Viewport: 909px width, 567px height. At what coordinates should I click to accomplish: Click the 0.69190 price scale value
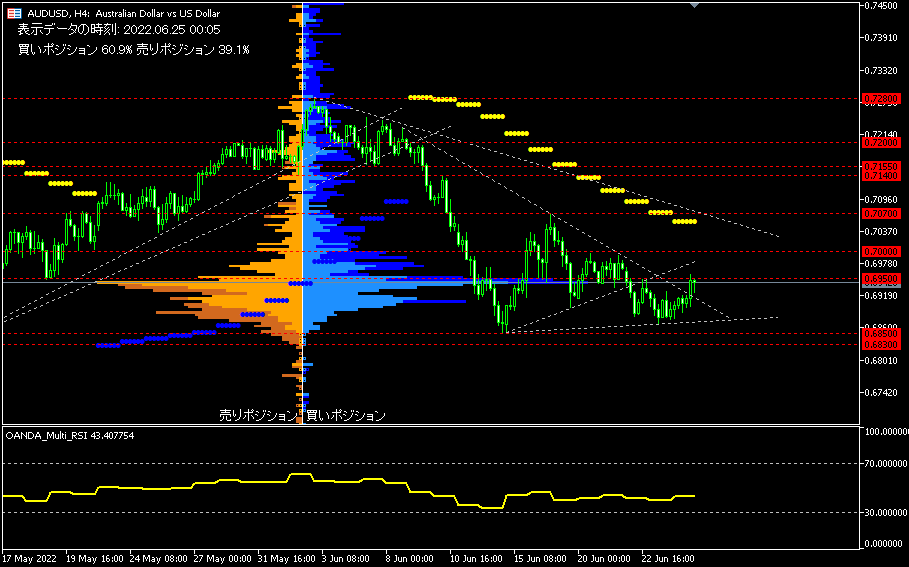tap(881, 296)
